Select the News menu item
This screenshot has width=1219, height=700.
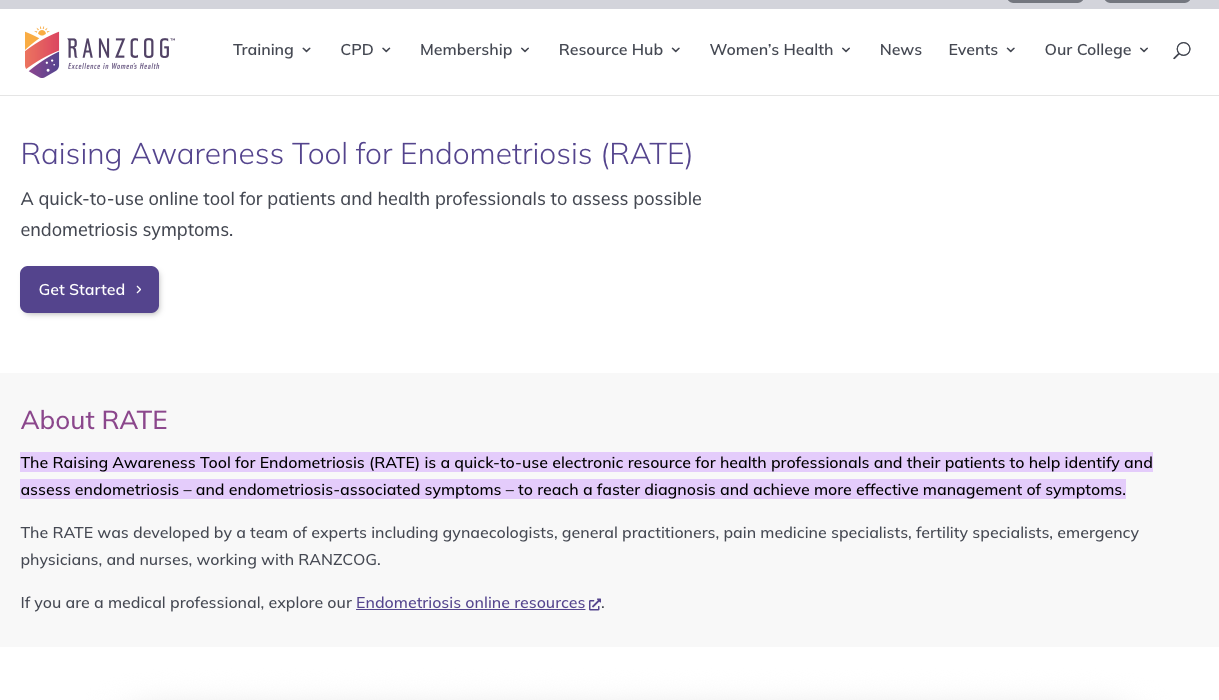click(900, 49)
